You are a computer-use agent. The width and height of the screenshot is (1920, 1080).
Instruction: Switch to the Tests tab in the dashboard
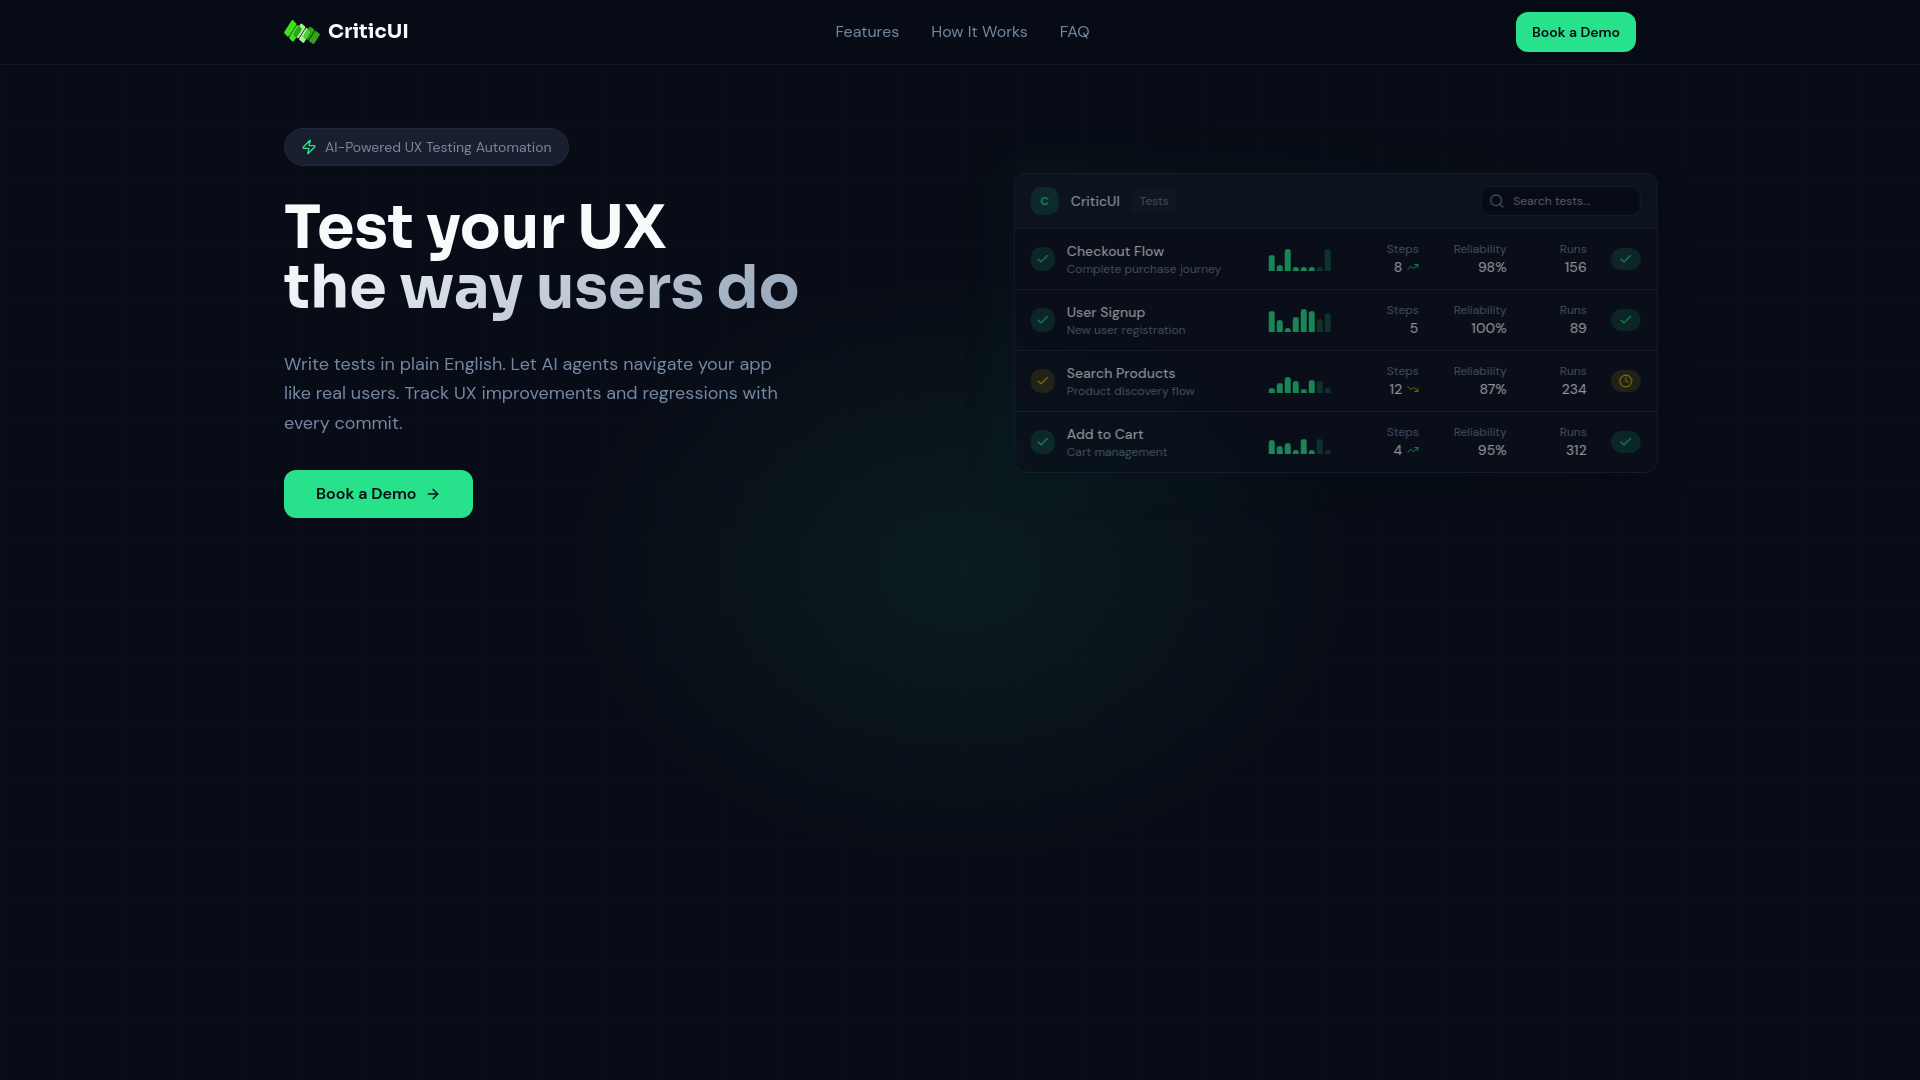tap(1154, 200)
